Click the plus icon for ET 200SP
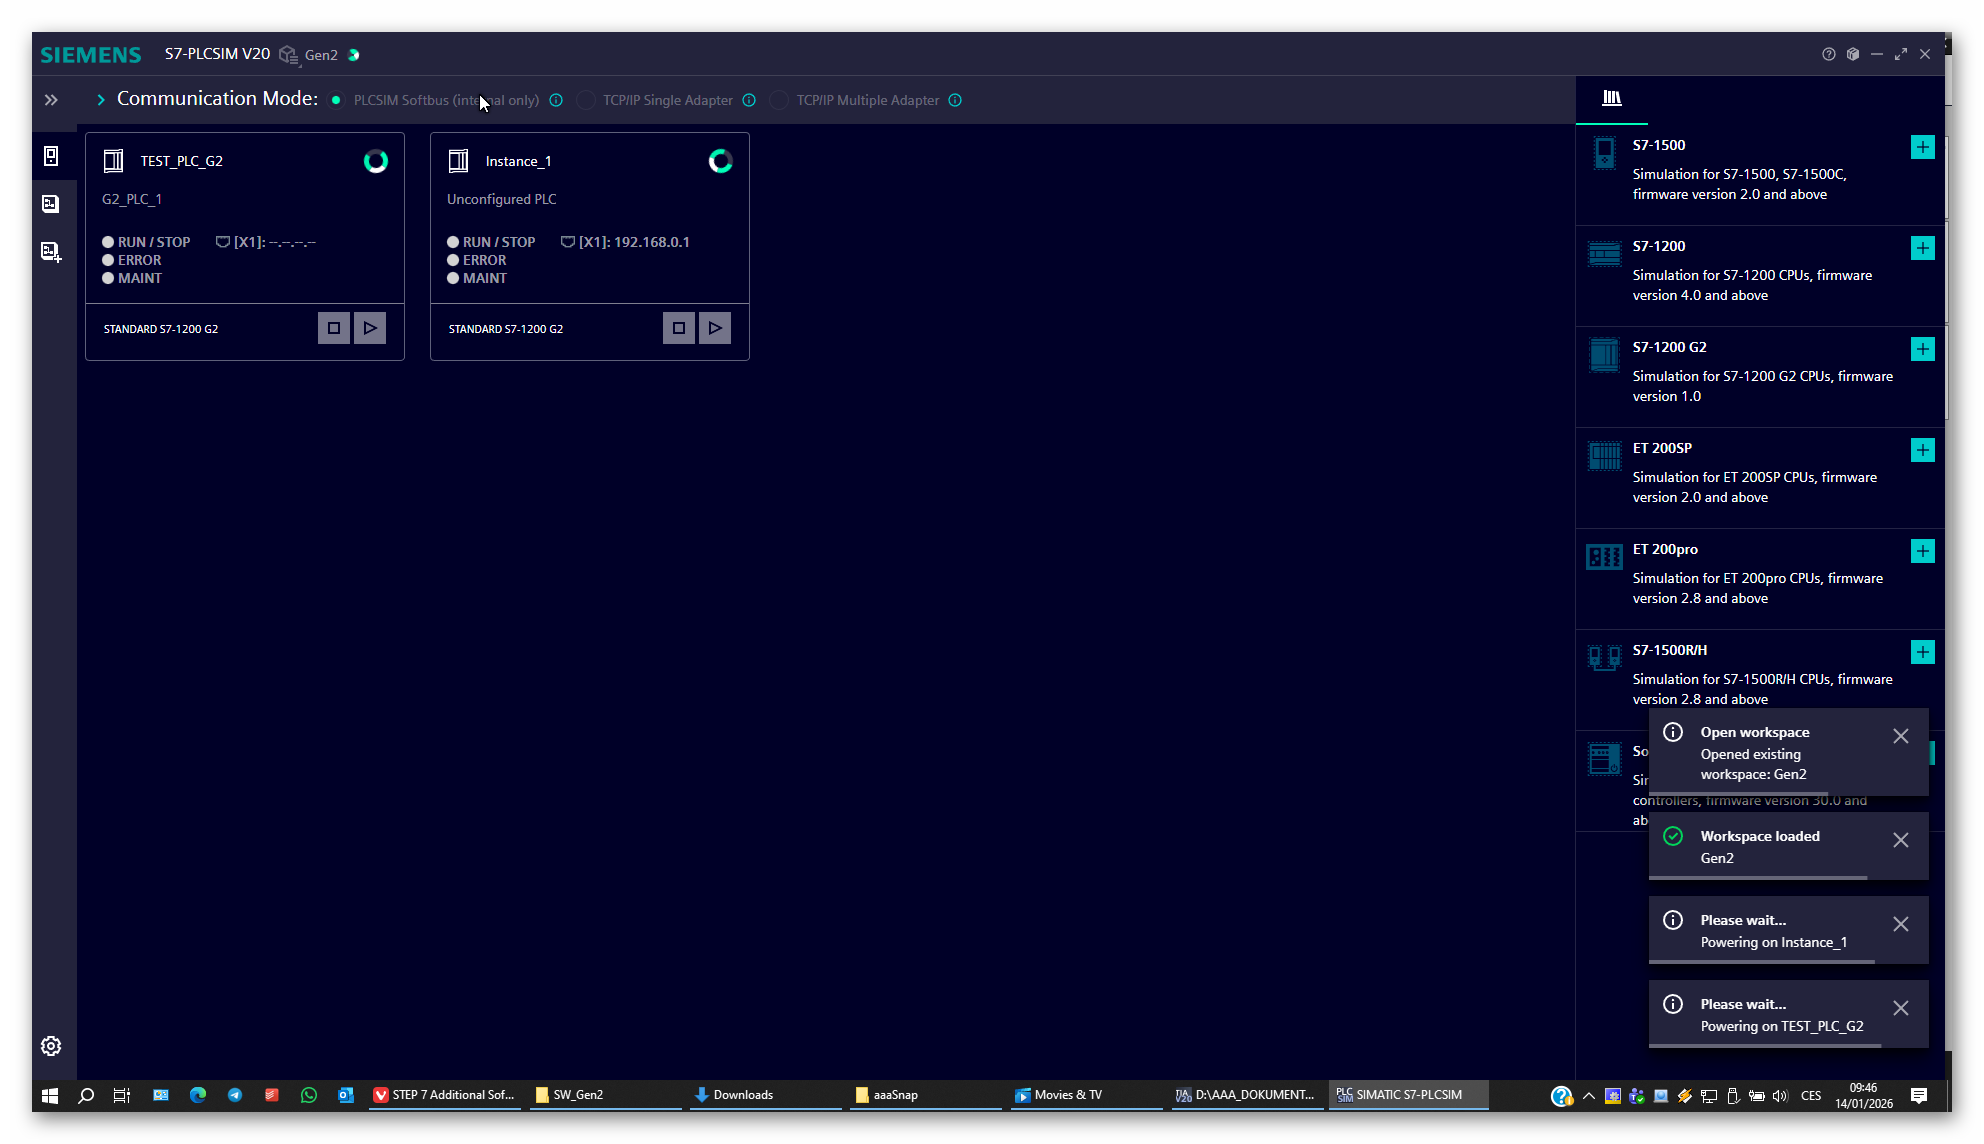 [x=1922, y=450]
